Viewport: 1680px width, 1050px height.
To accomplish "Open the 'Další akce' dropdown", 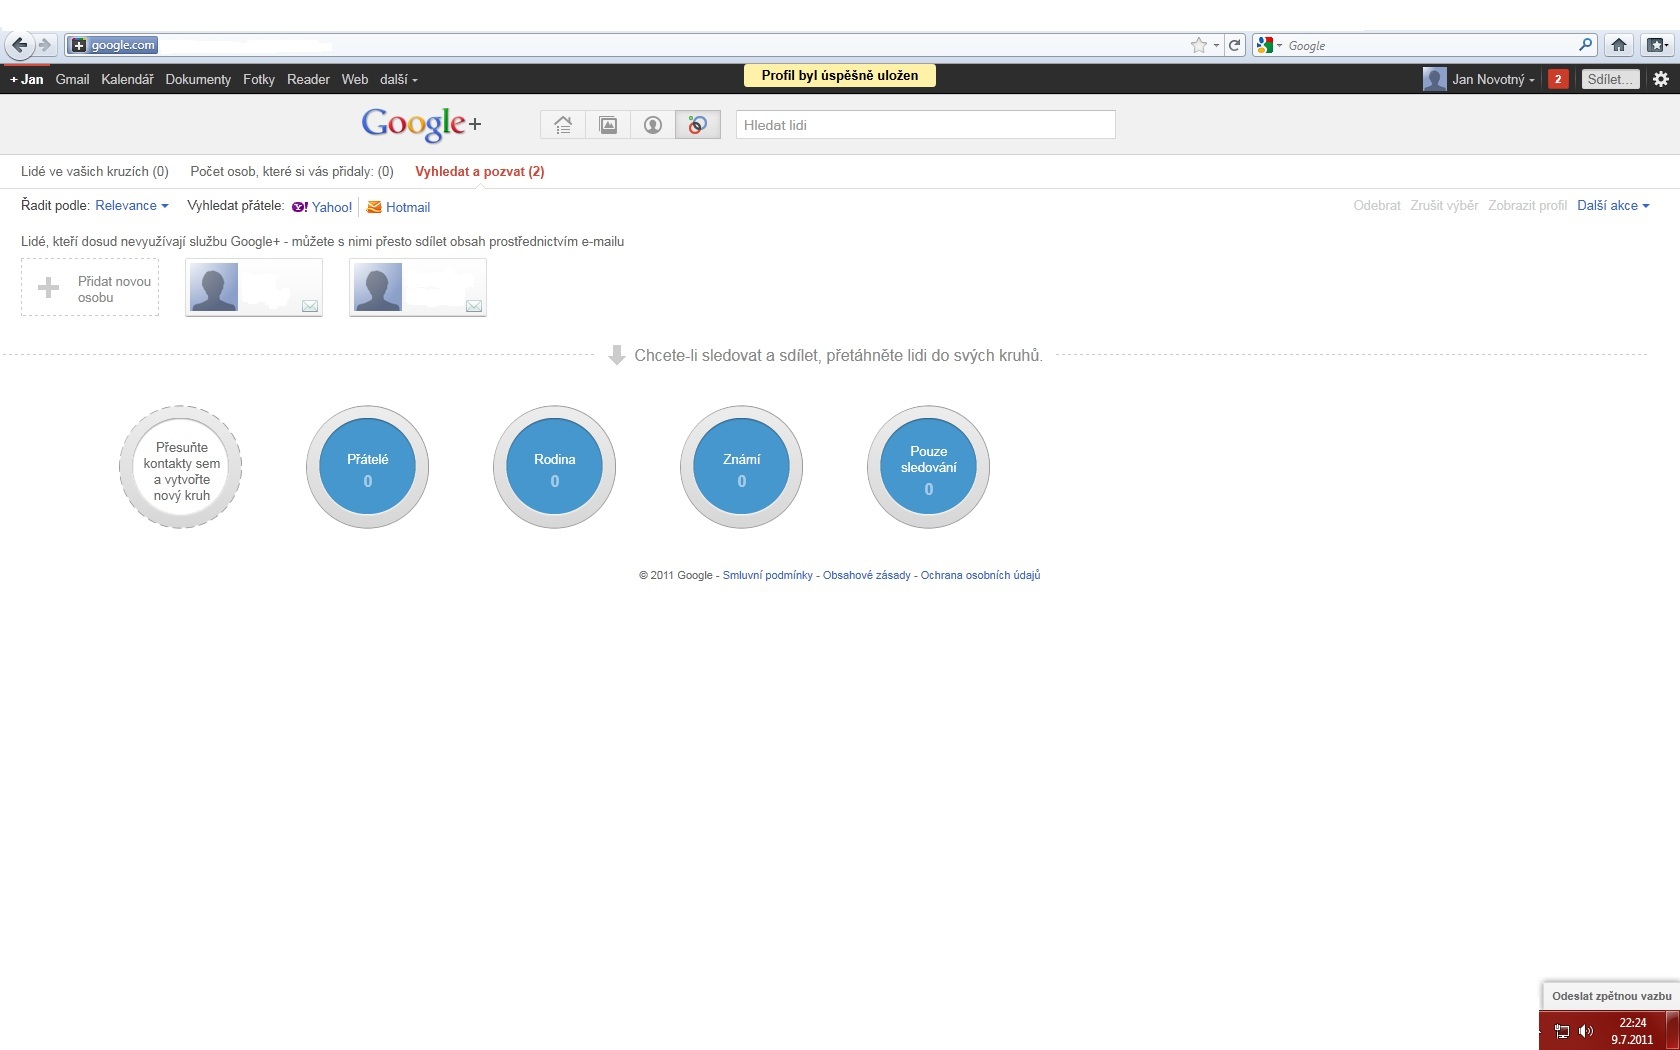I will 1612,206.
